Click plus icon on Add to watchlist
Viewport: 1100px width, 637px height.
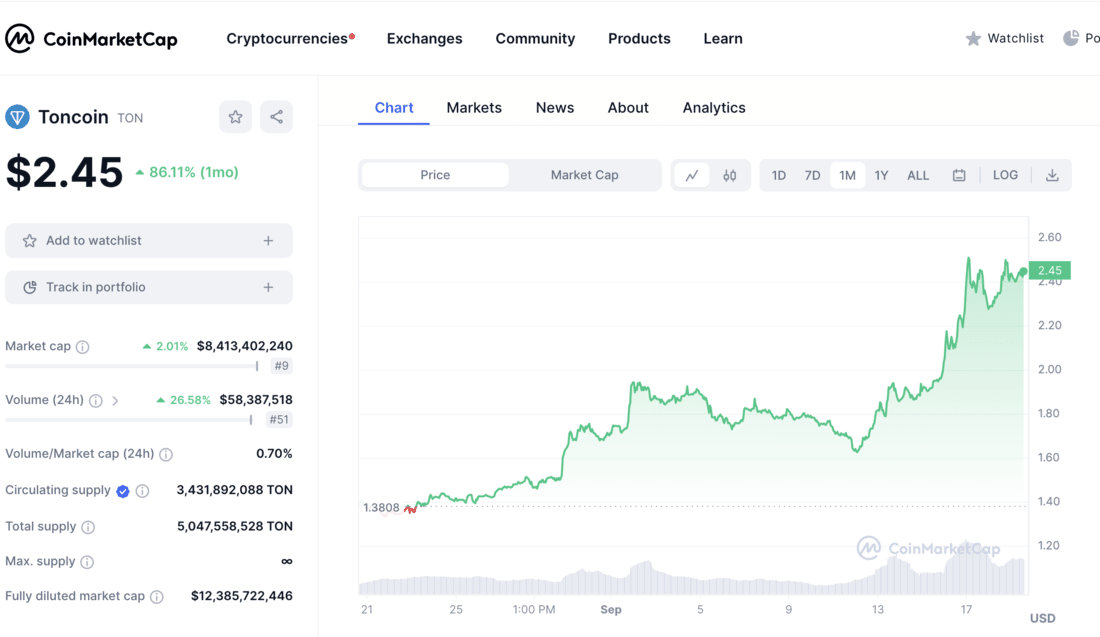point(268,241)
